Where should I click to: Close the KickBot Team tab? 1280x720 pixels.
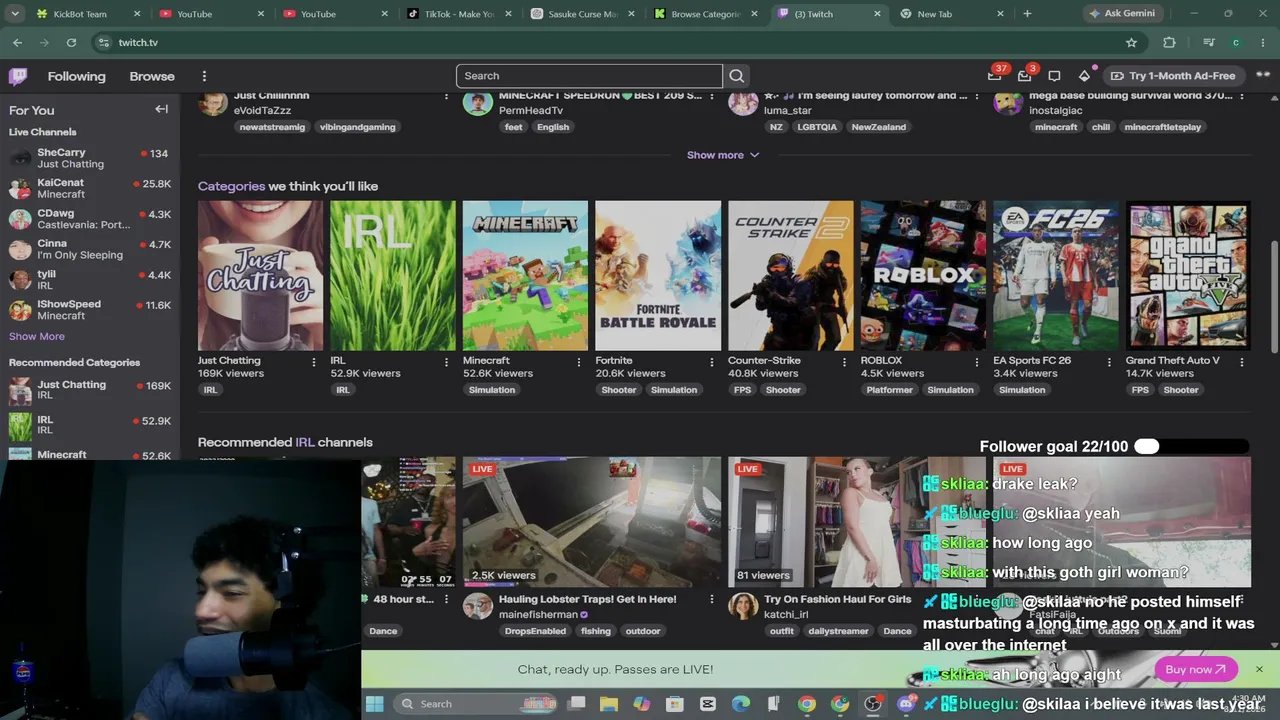tap(137, 14)
